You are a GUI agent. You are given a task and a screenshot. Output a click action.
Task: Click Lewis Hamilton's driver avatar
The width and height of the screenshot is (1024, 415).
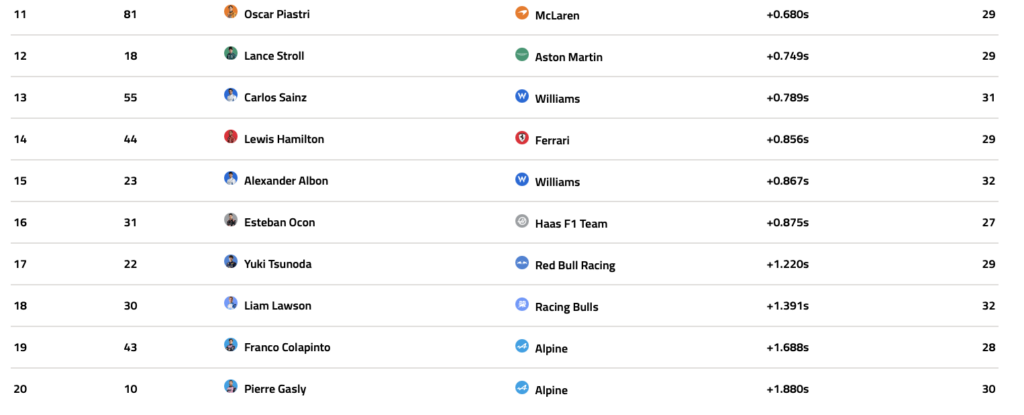[231, 137]
